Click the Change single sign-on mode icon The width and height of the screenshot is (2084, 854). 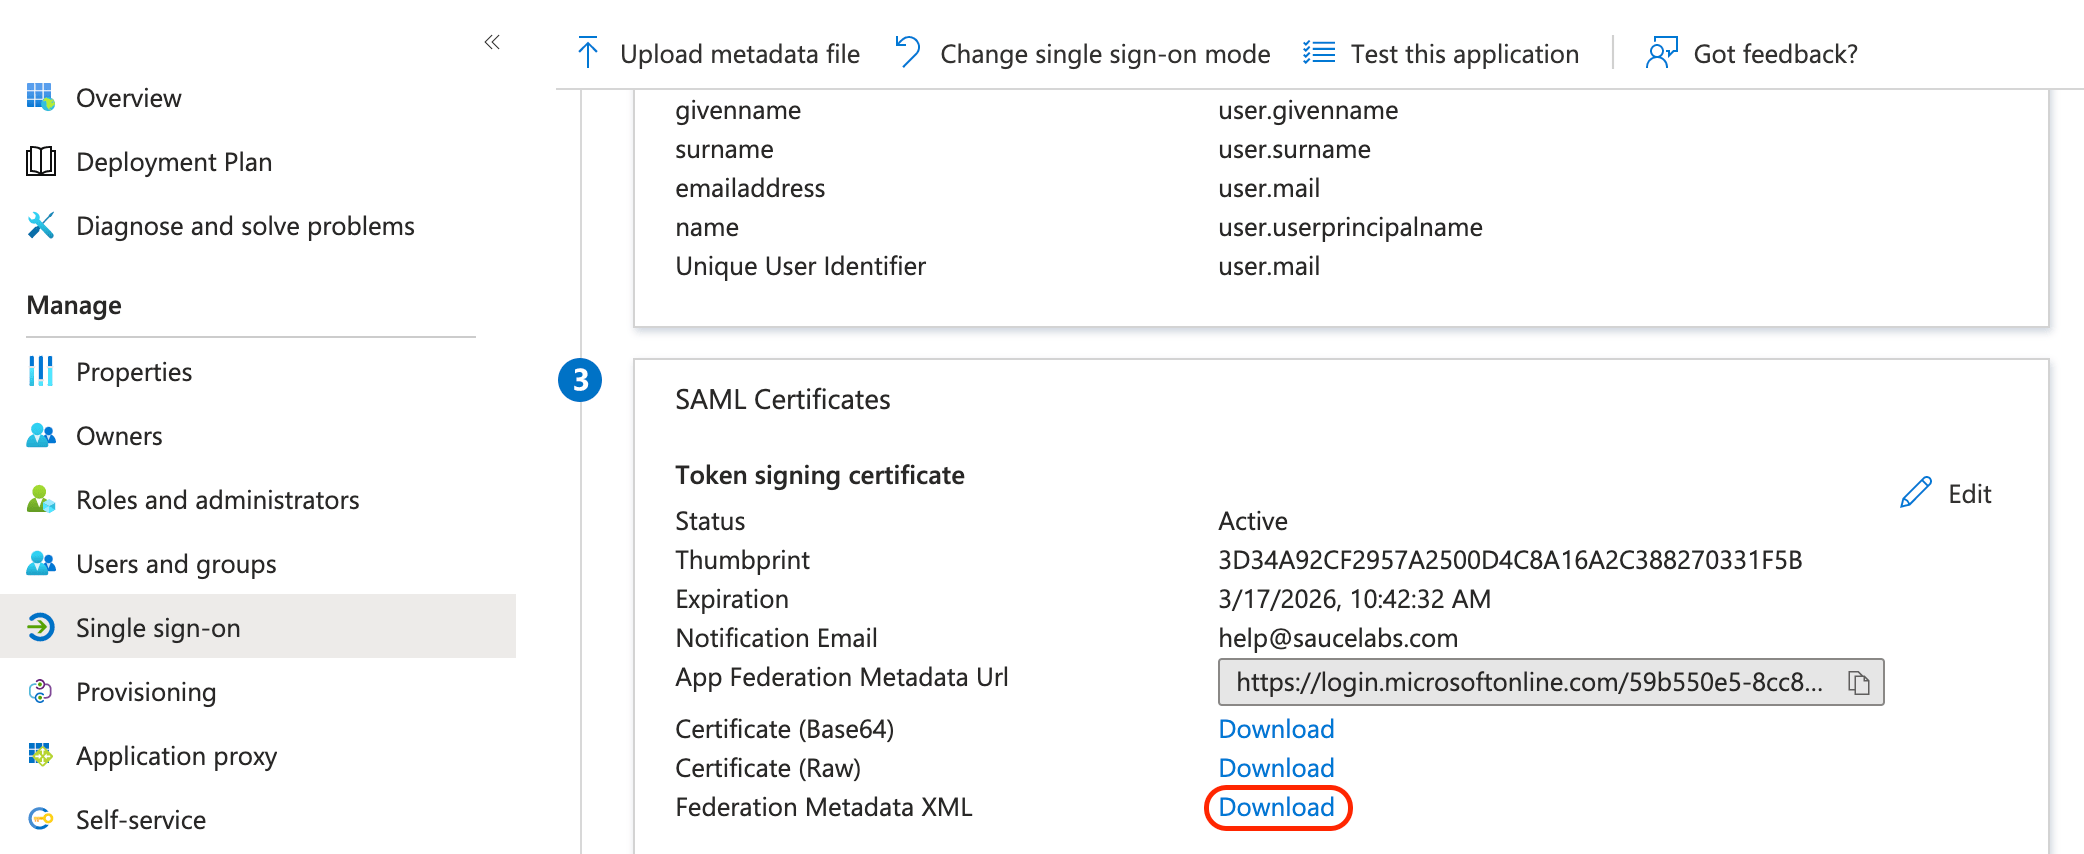(908, 52)
